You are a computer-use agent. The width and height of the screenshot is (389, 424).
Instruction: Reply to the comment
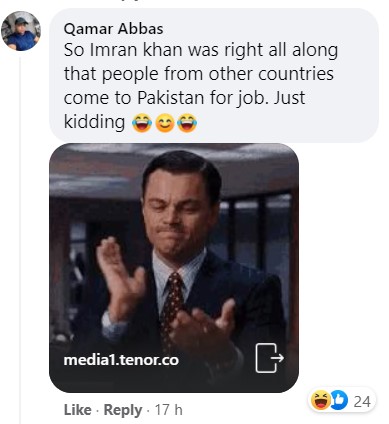coord(123,410)
